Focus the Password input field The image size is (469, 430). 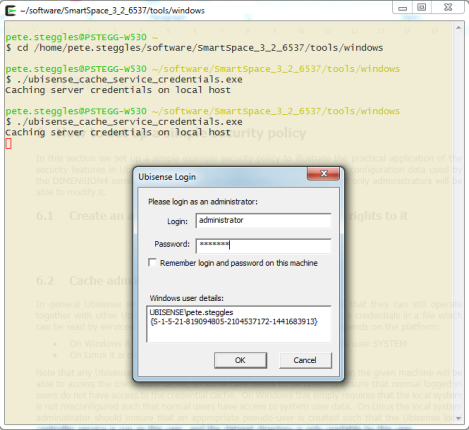pyautogui.click(x=263, y=245)
